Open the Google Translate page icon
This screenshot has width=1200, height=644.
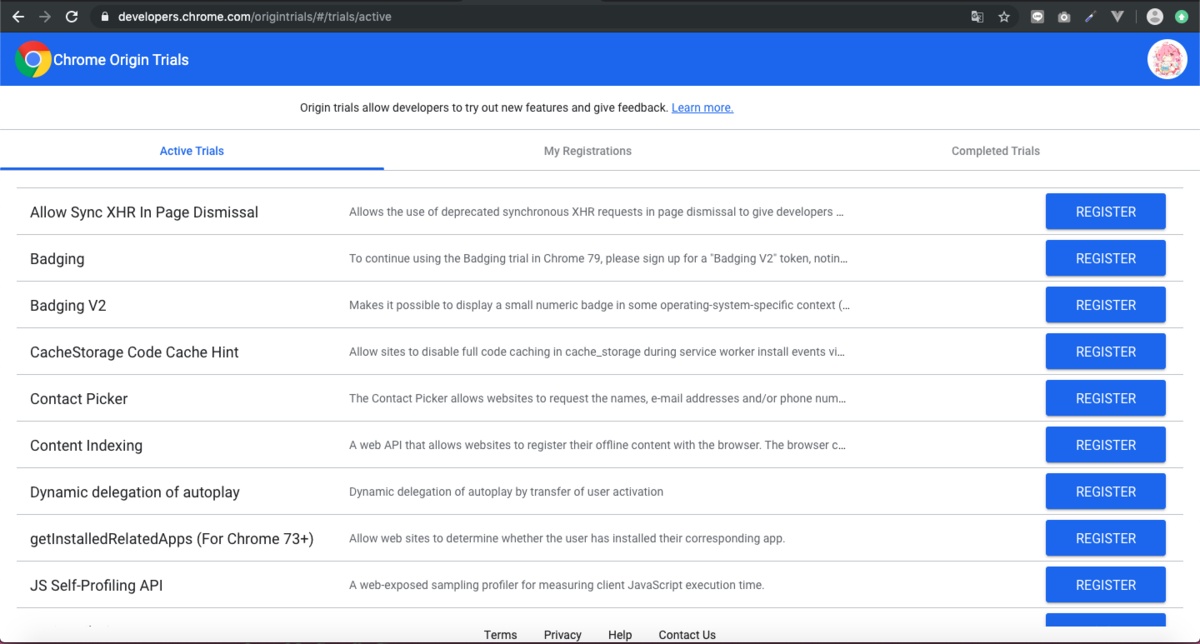[977, 17]
